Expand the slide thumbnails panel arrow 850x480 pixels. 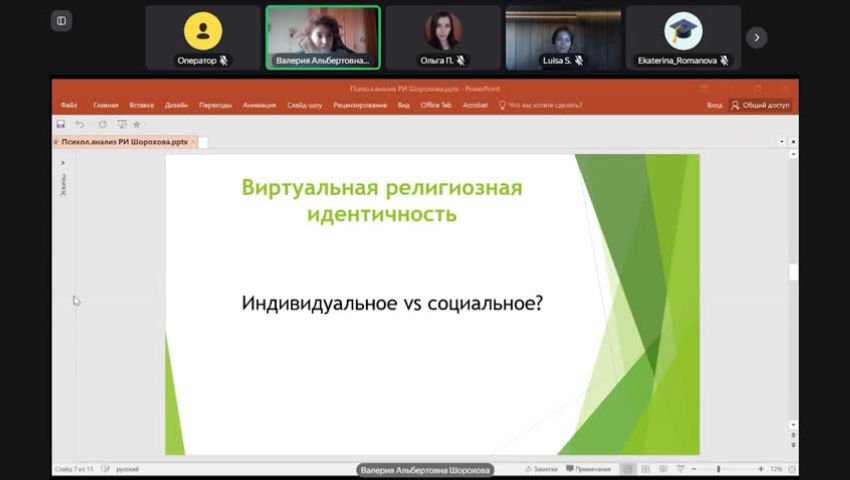coord(63,163)
